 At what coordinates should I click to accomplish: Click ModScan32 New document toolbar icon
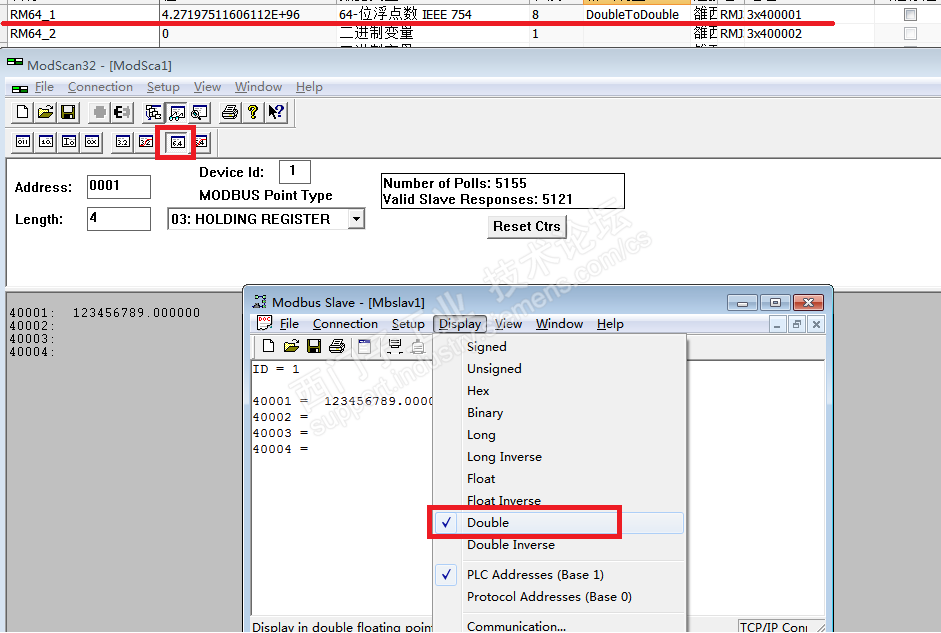tap(22, 112)
